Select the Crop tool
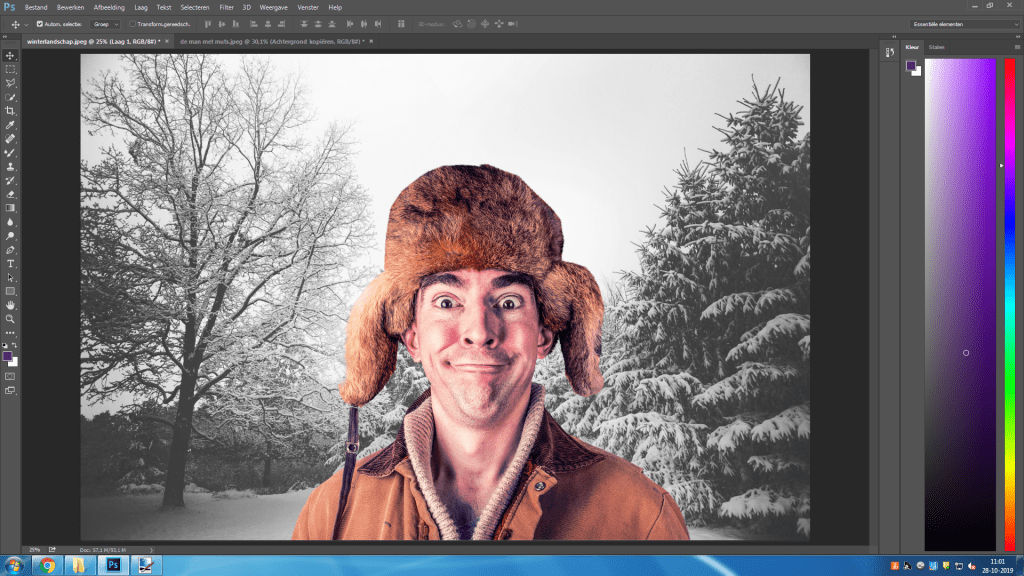 pos(10,111)
